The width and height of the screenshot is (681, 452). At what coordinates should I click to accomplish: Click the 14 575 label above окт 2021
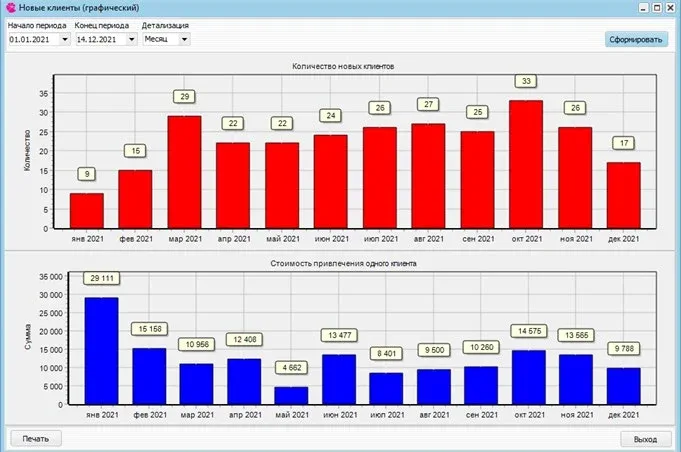tap(529, 331)
